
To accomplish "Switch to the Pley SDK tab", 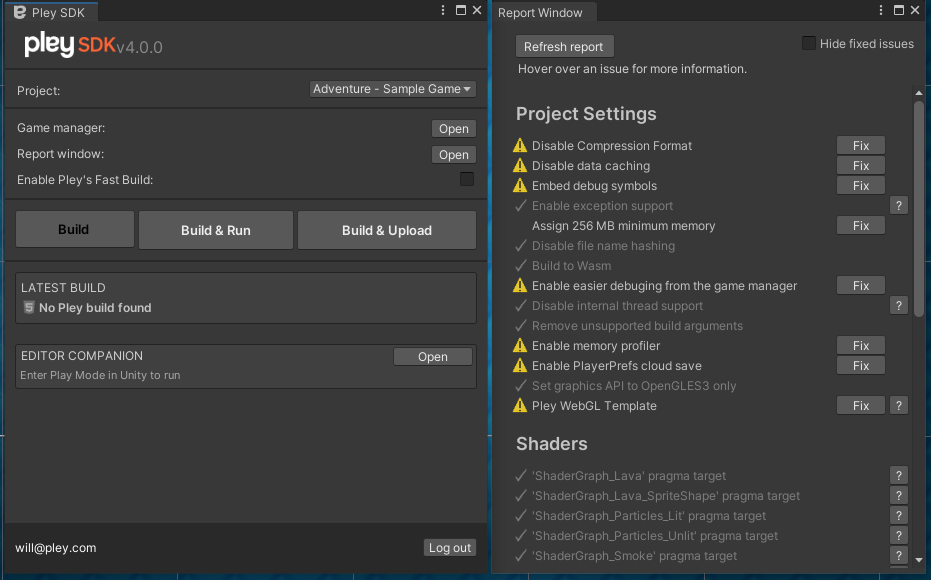I will click(x=50, y=12).
